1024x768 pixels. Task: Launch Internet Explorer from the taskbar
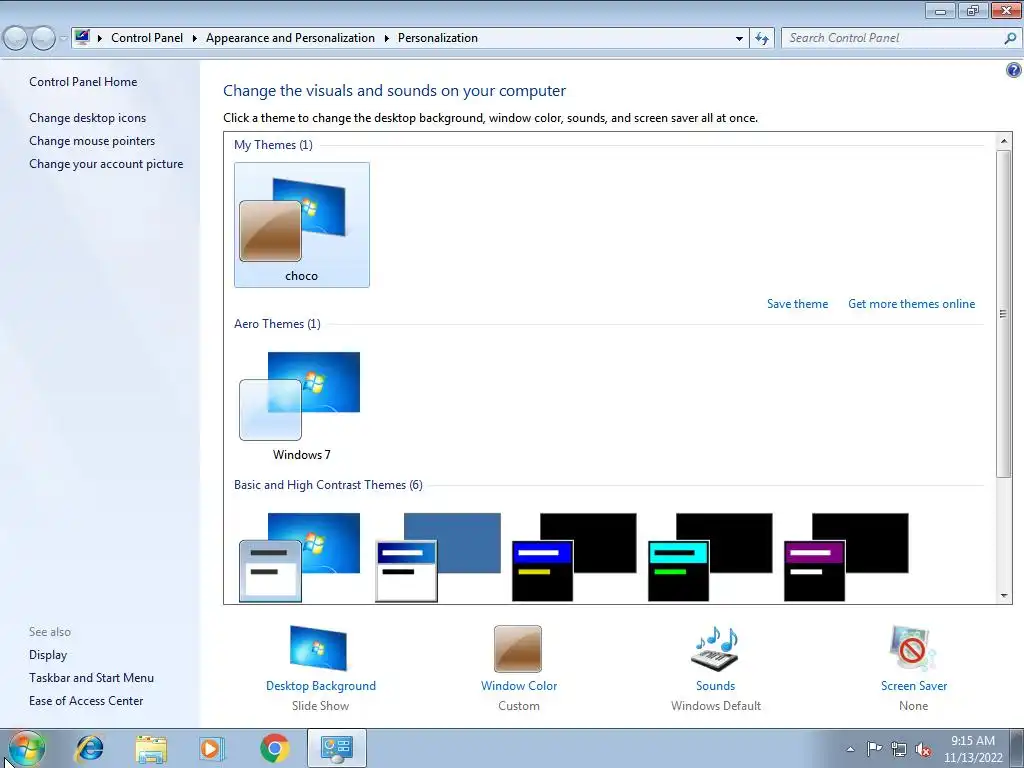pyautogui.click(x=89, y=748)
